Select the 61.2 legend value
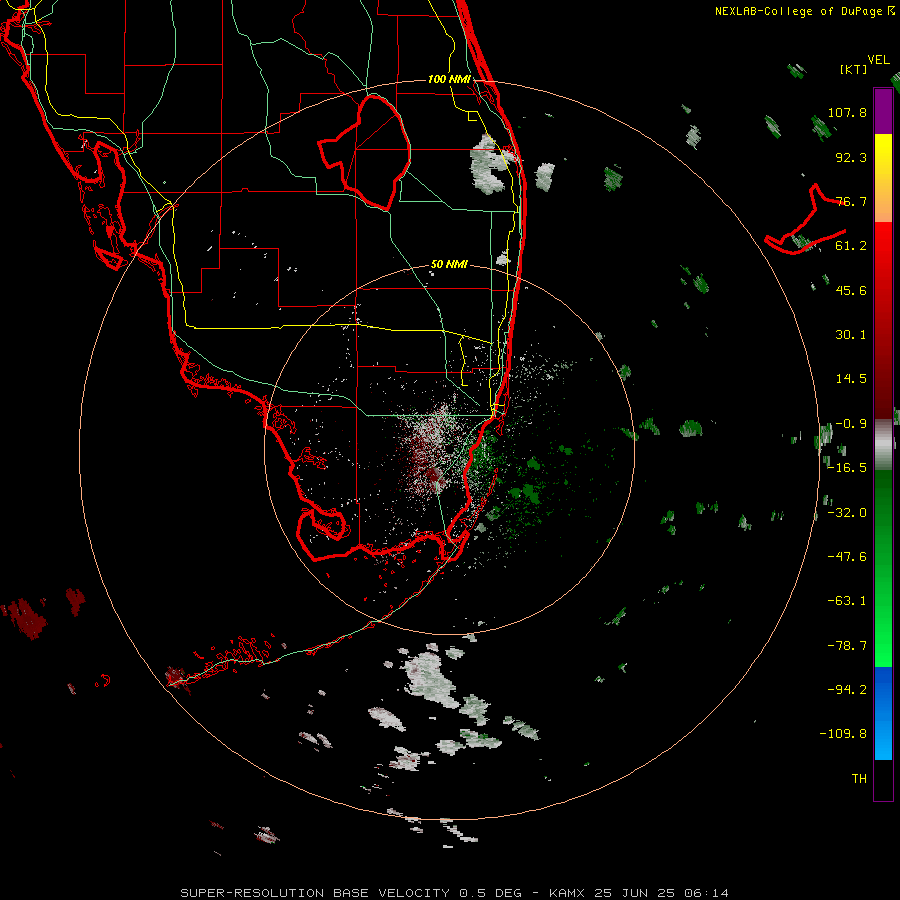Screen dimensions: 900x900 pos(851,246)
